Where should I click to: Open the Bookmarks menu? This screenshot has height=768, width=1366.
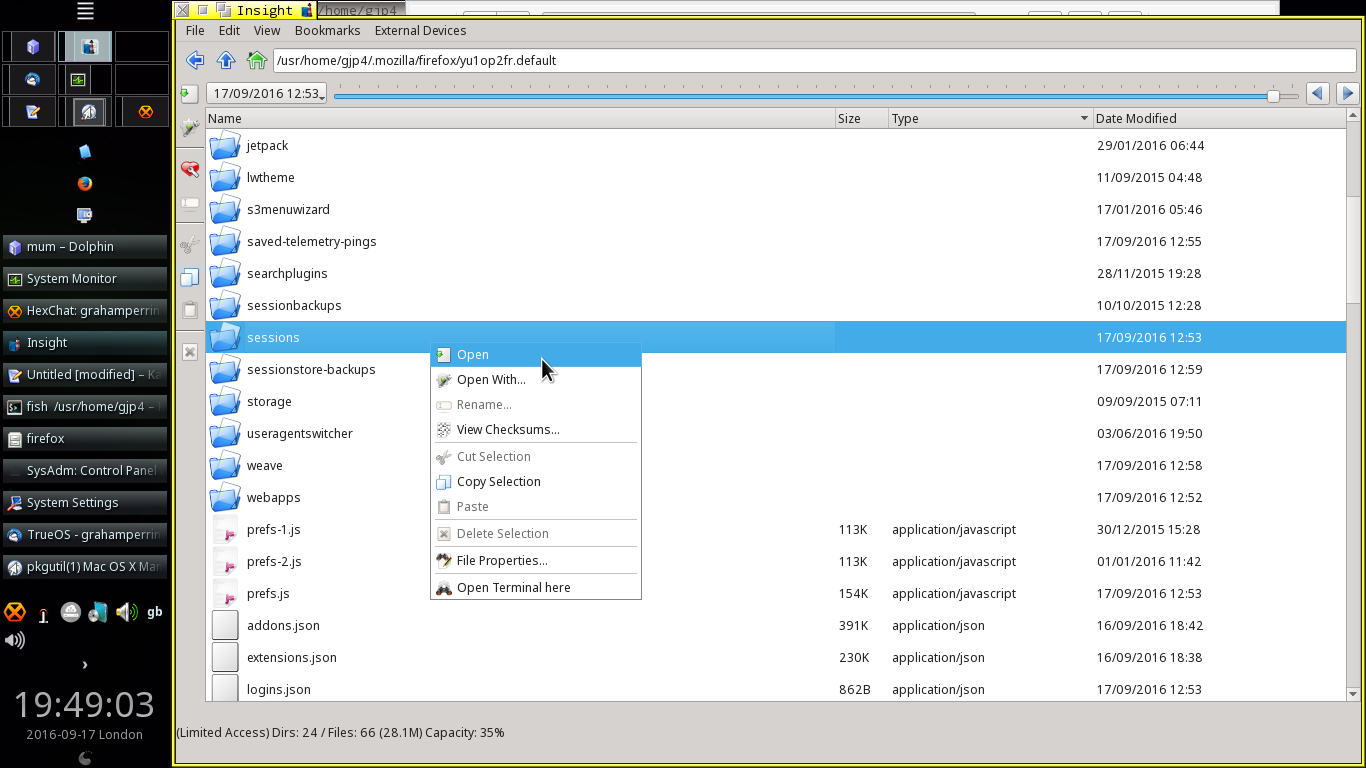327,30
